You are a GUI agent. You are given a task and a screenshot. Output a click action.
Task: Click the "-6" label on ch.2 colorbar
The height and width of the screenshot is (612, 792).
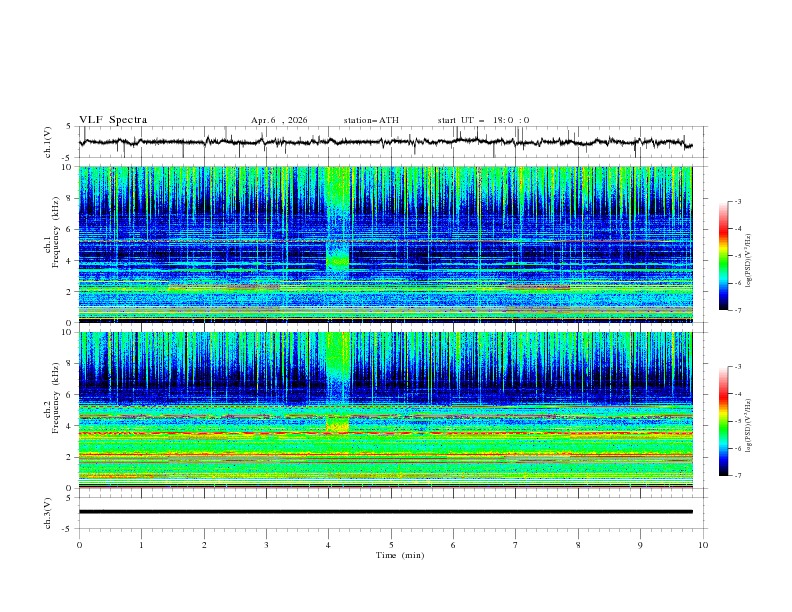coord(738,448)
